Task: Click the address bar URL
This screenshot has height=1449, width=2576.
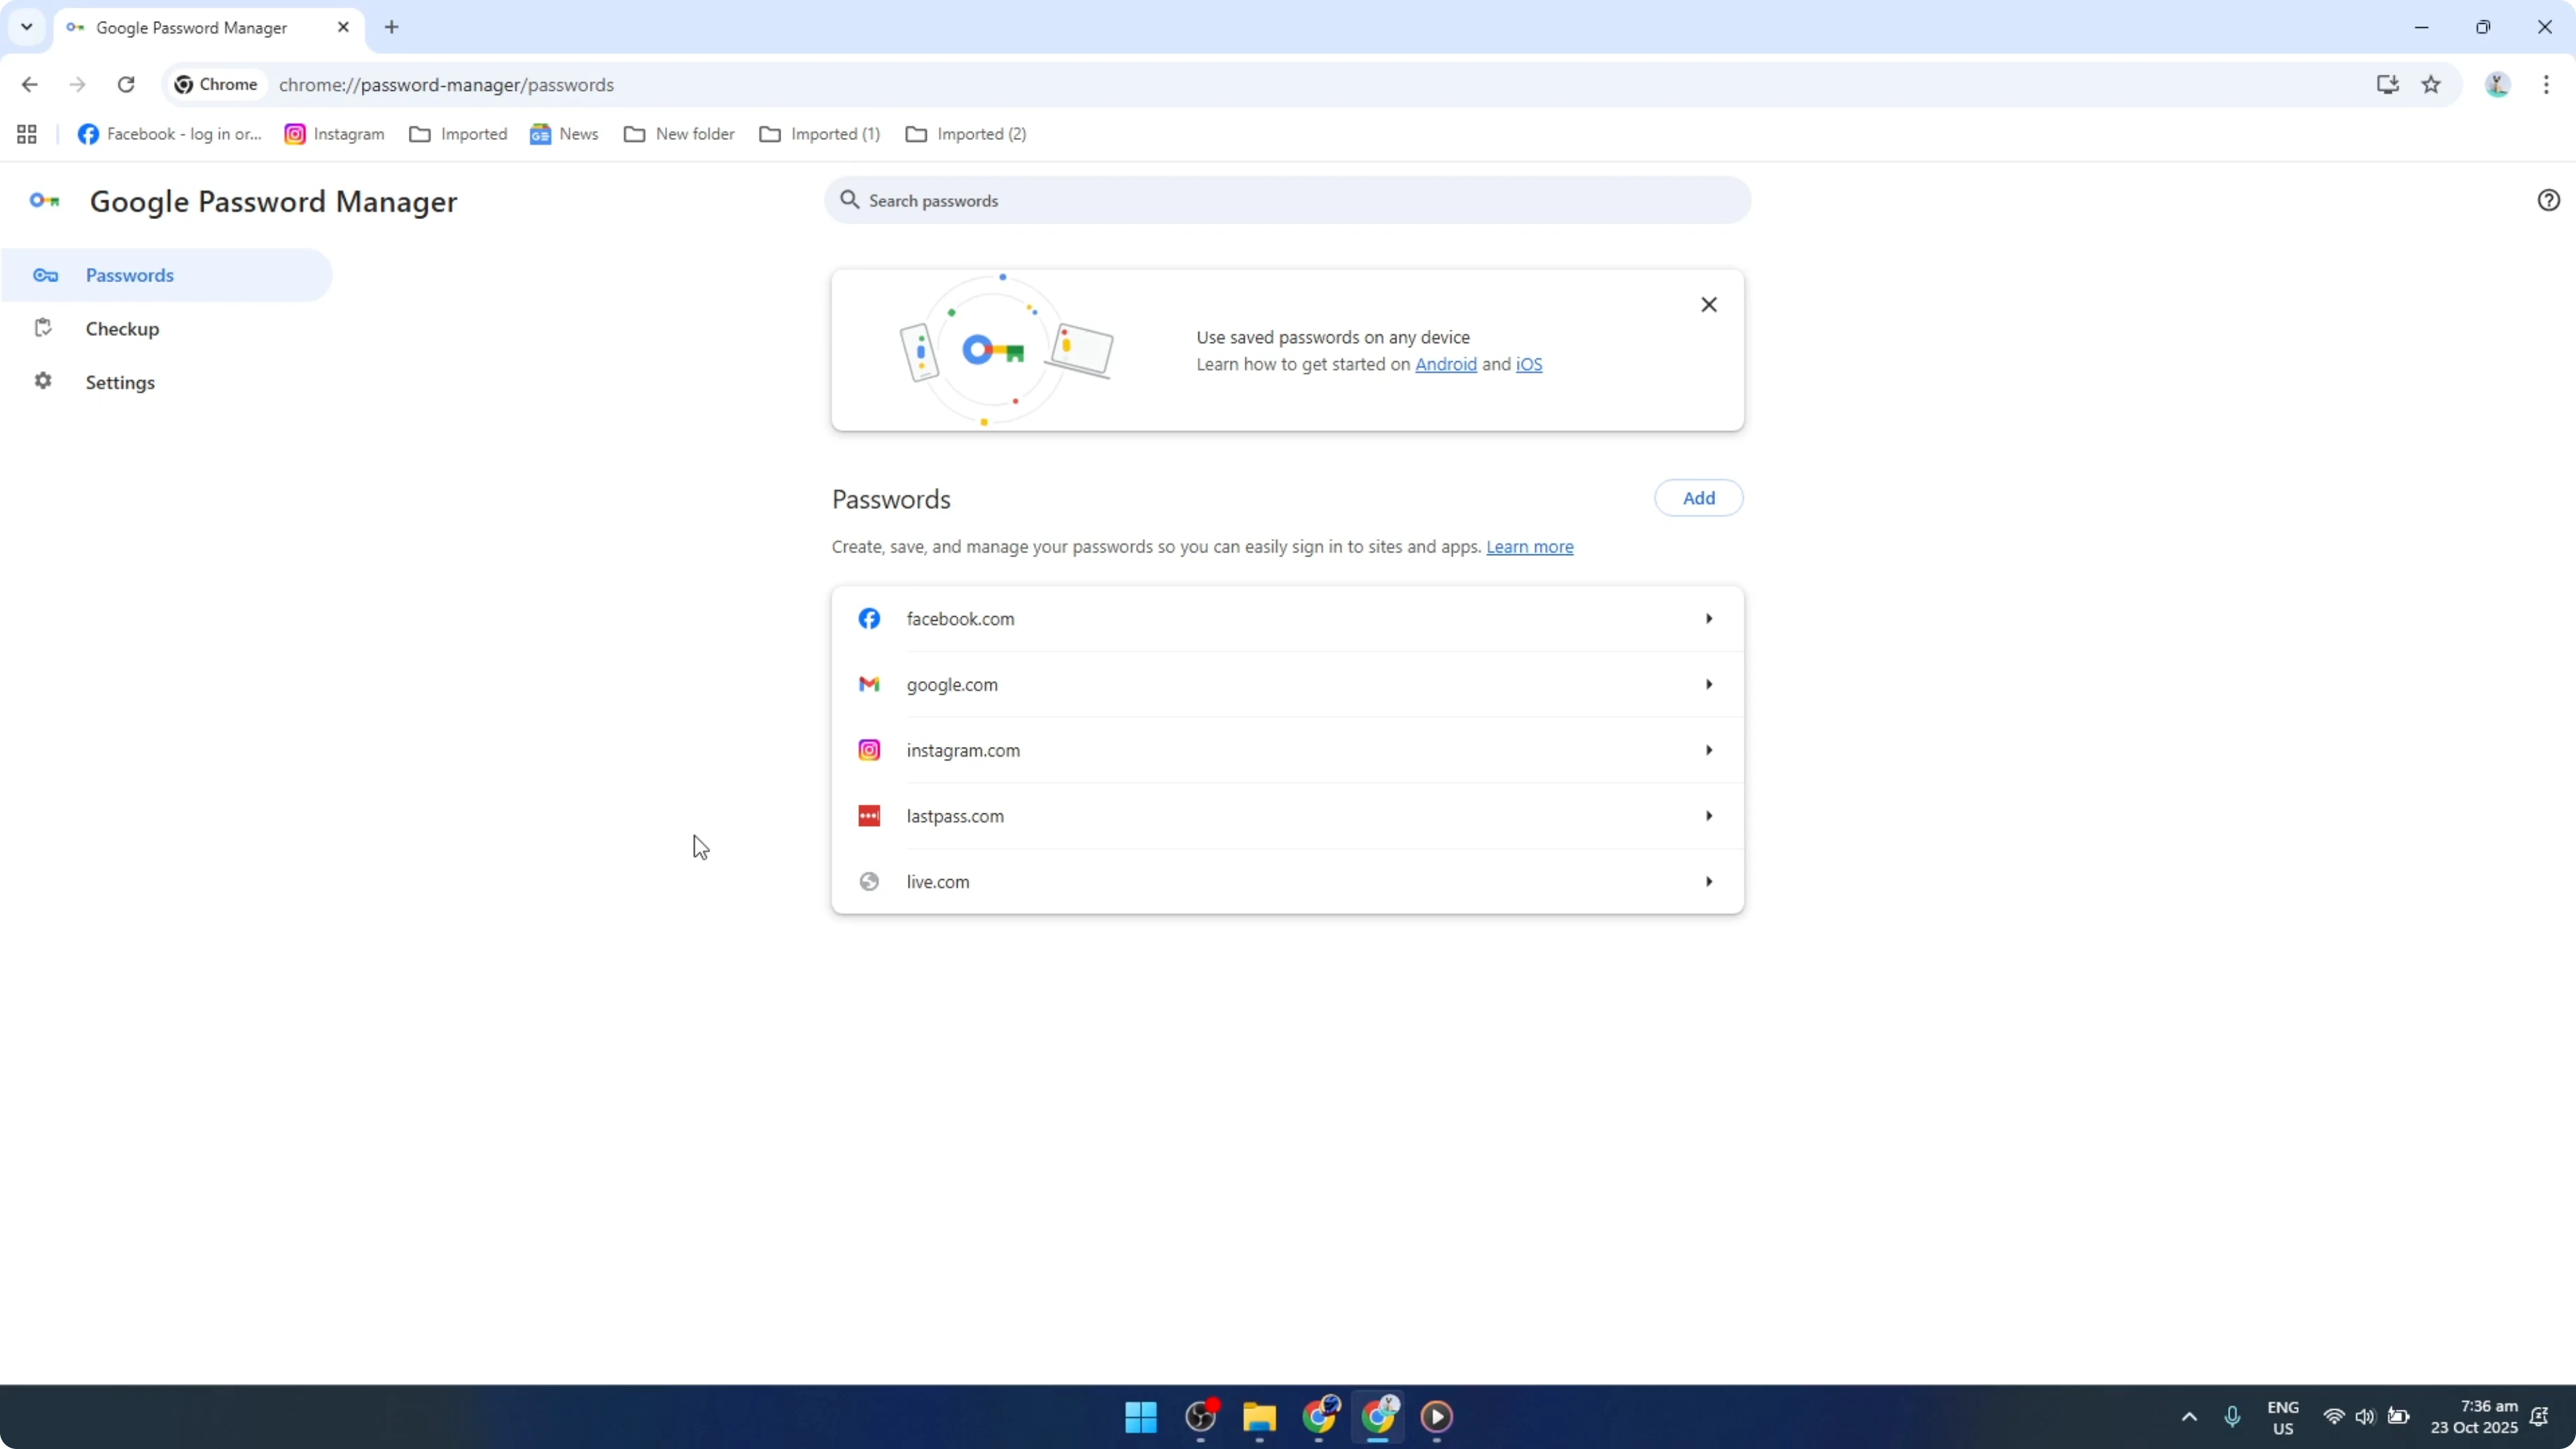Action: pos(446,85)
